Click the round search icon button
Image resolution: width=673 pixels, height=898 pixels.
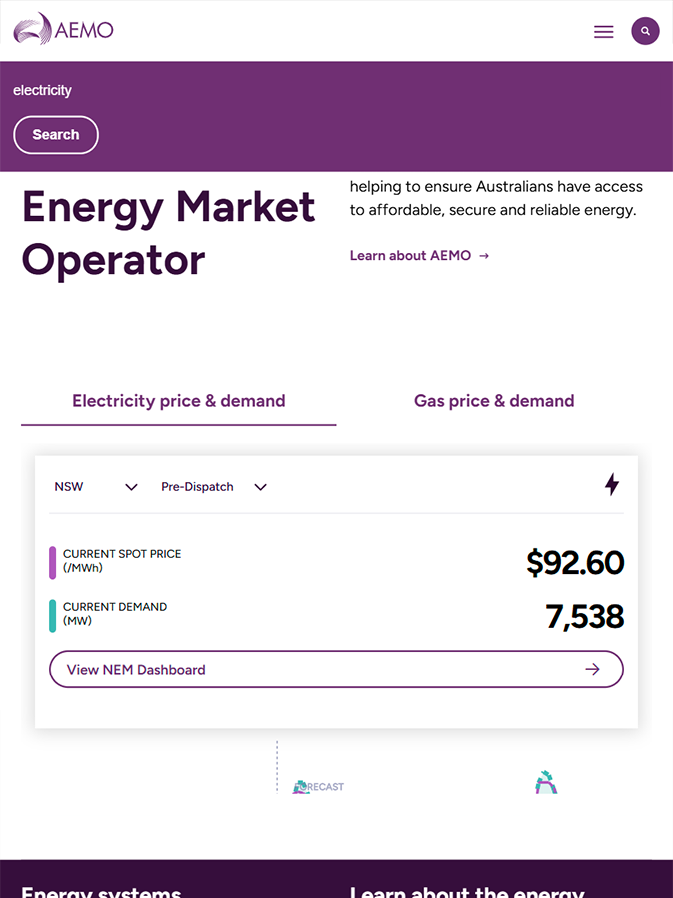point(645,31)
